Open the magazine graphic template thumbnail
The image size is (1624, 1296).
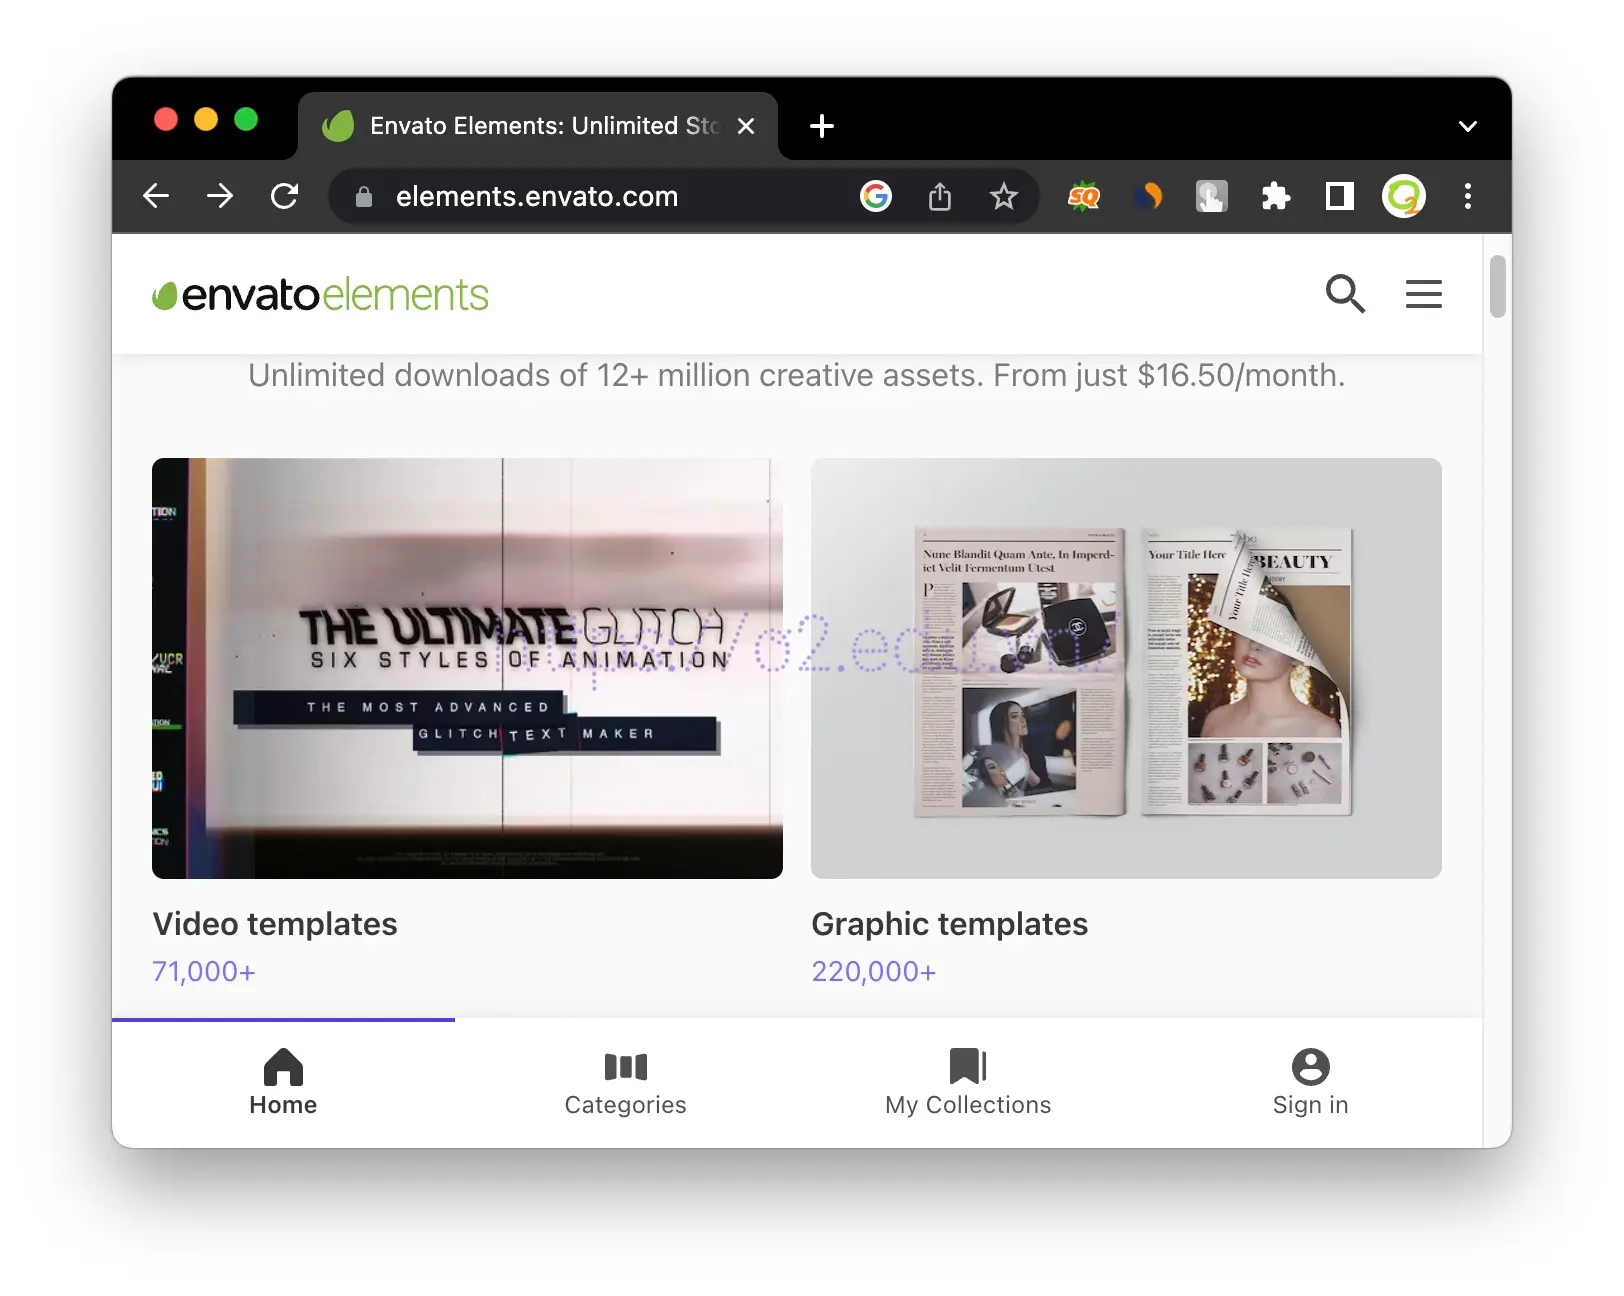[x=1126, y=668]
